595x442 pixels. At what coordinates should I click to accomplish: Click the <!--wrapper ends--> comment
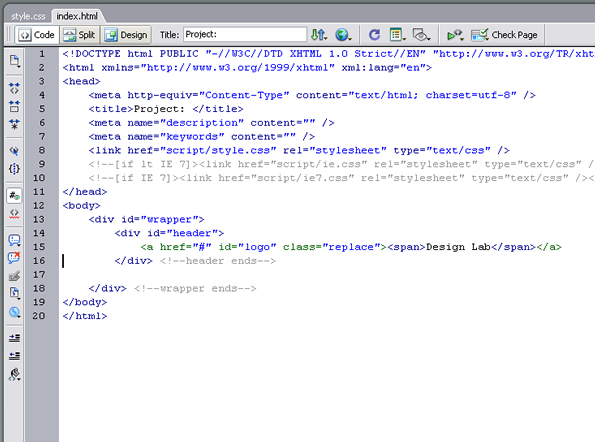(195, 288)
